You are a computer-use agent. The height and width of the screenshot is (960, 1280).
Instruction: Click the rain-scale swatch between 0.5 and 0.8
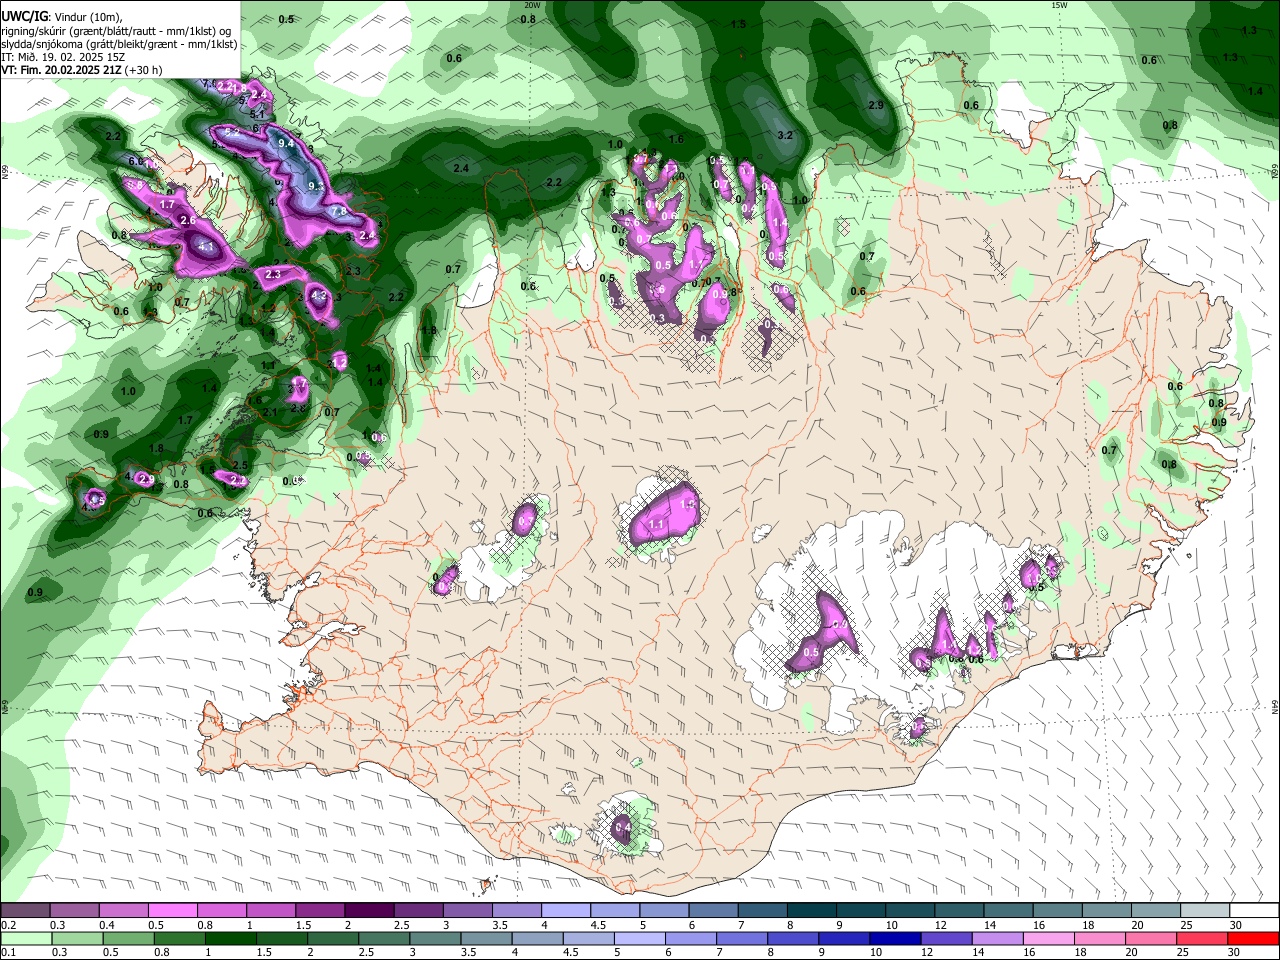129,938
